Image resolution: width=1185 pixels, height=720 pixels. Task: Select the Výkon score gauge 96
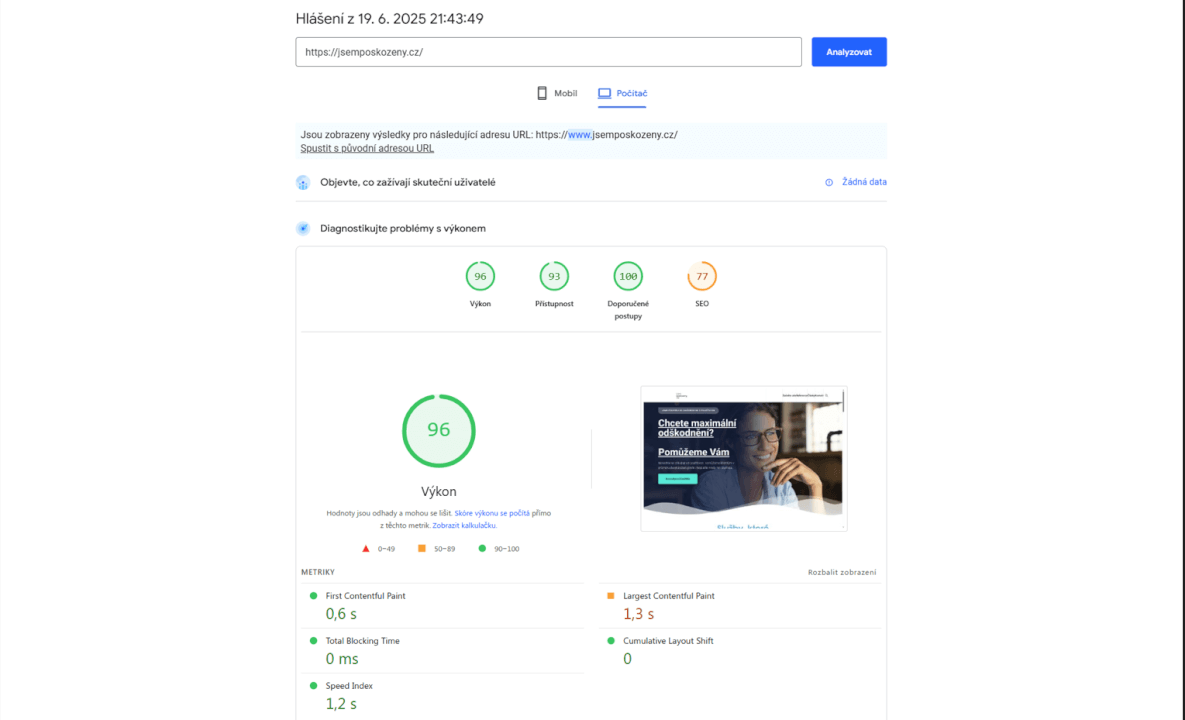(480, 277)
